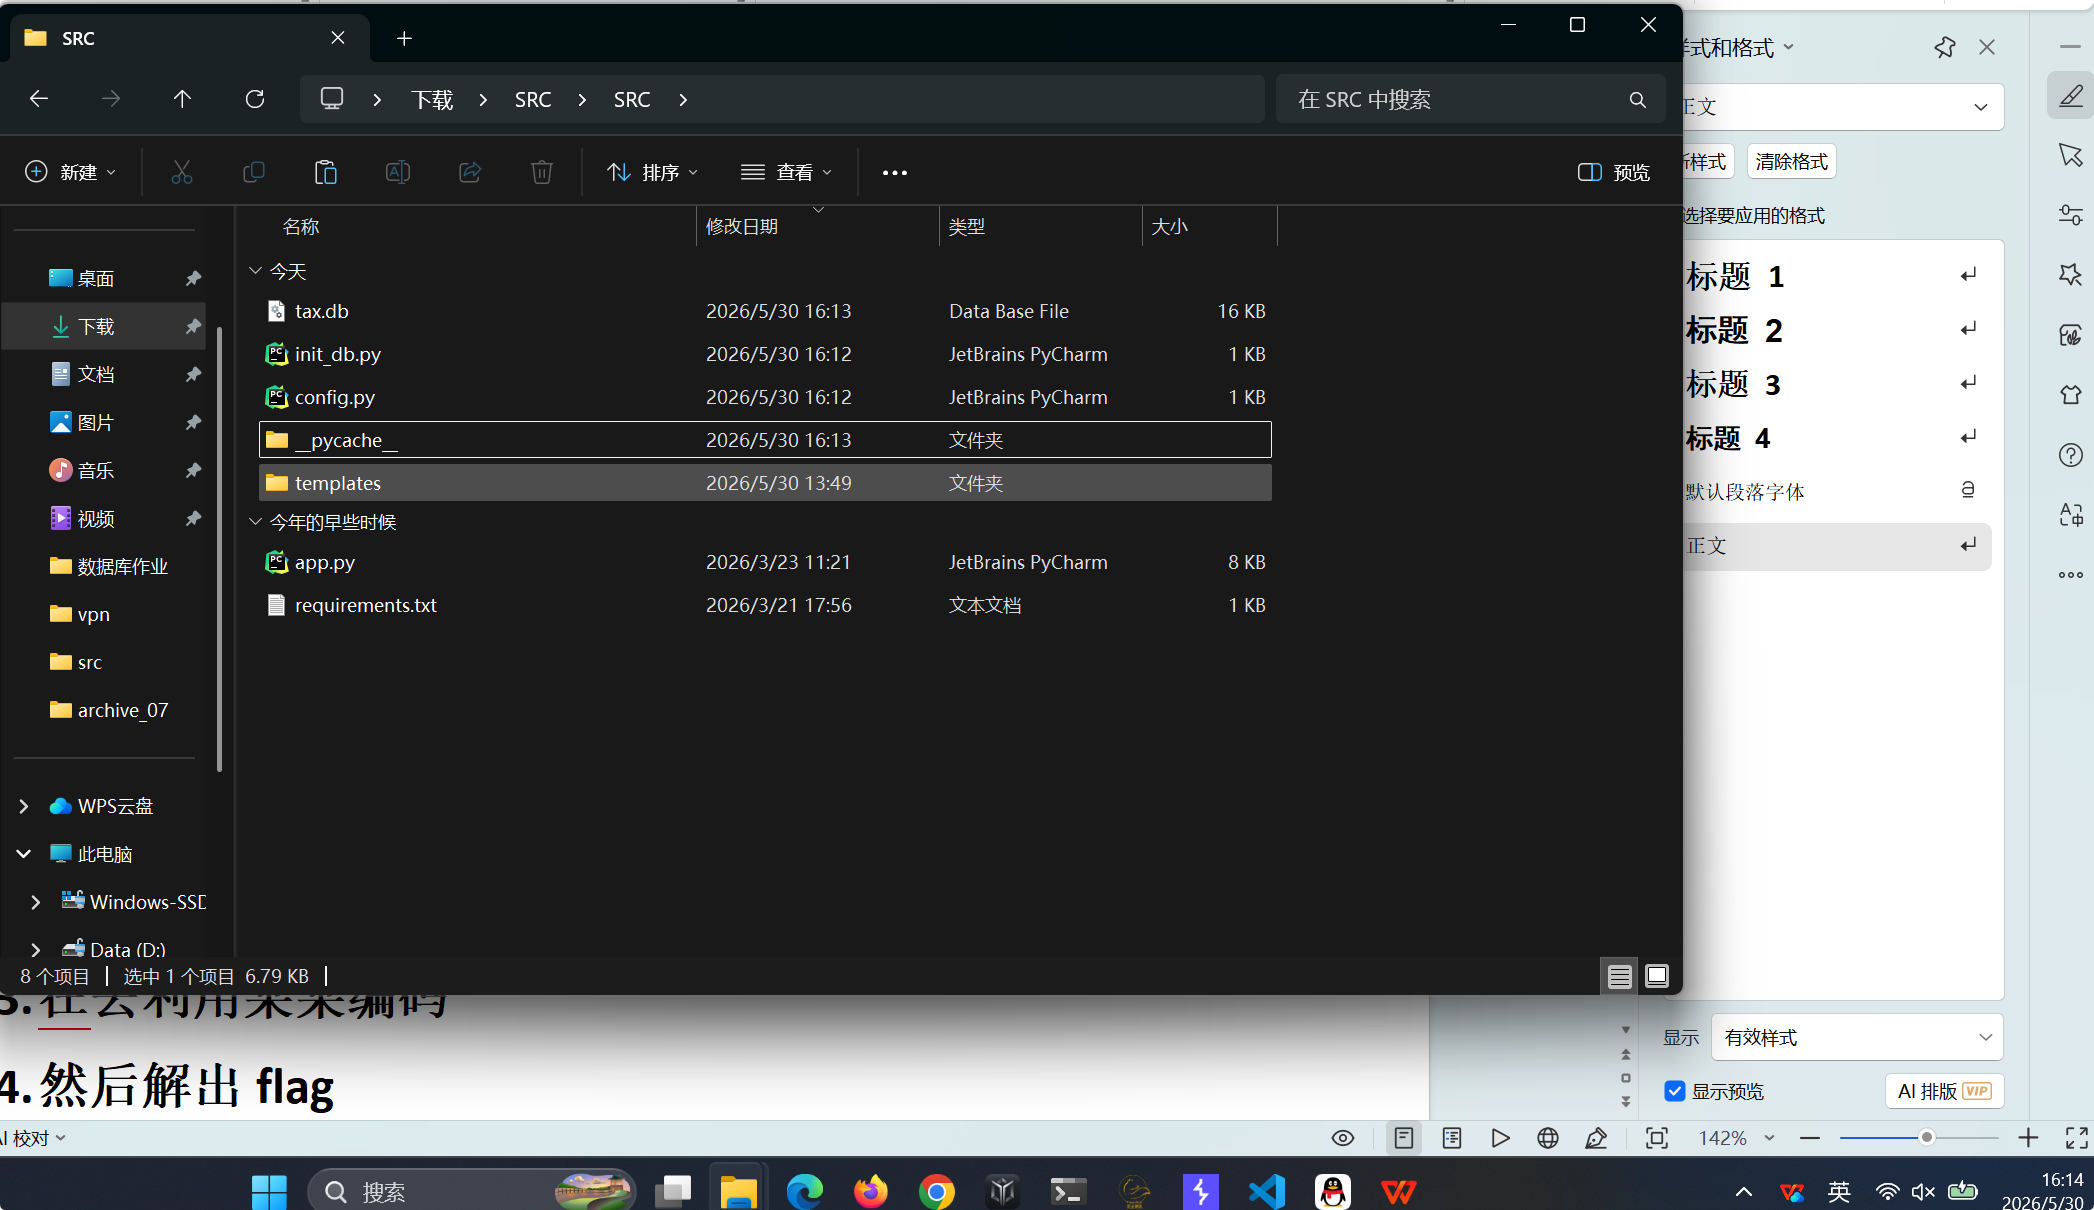
Task: Click the AI 排版 button
Action: click(x=1945, y=1091)
